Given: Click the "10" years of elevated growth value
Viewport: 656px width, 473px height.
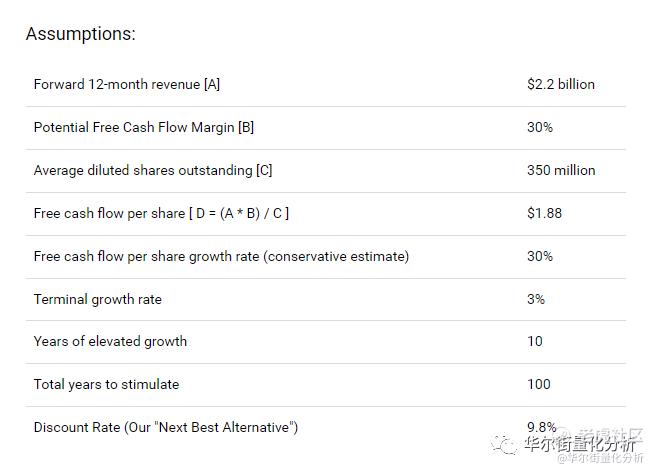Looking at the screenshot, I should coord(534,341).
